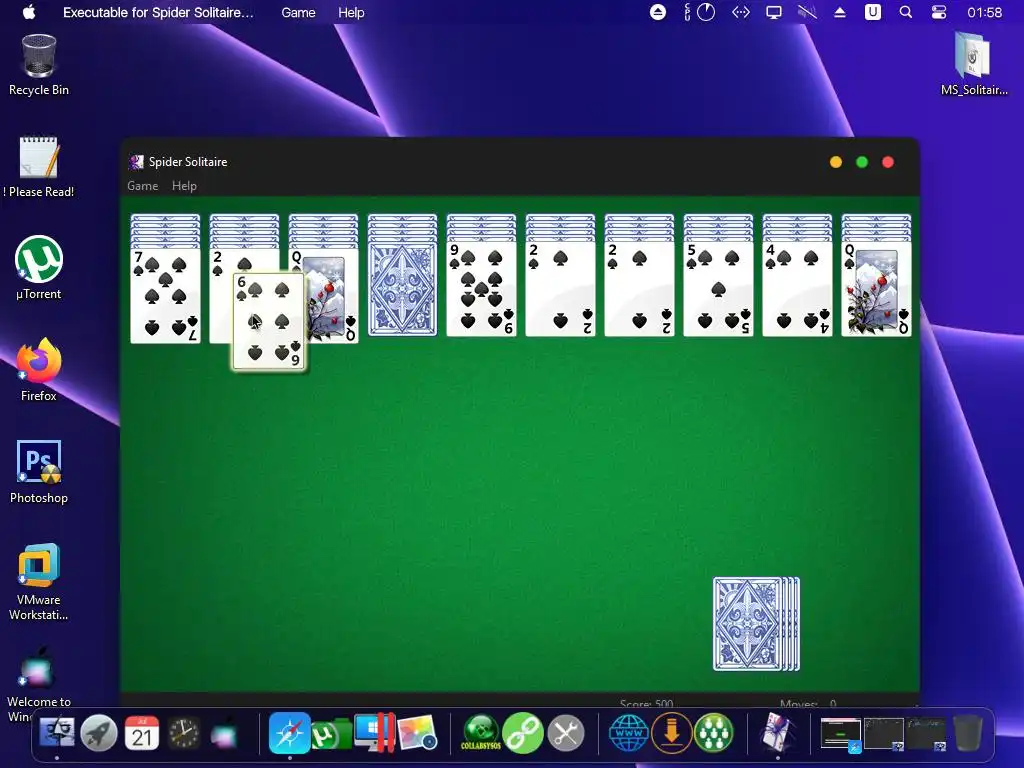Open Game in the top macOS menu bar
The height and width of the screenshot is (768, 1024).
[298, 12]
